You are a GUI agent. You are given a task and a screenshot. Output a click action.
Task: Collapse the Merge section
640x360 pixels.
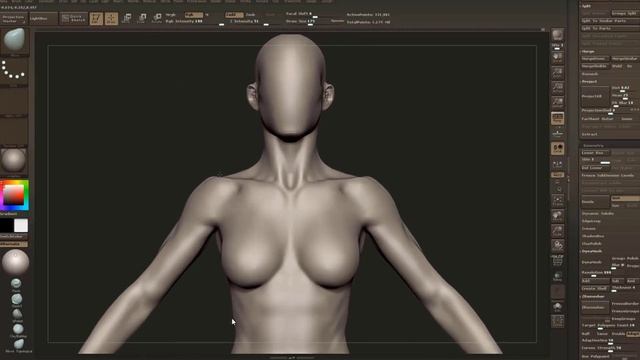(x=588, y=52)
